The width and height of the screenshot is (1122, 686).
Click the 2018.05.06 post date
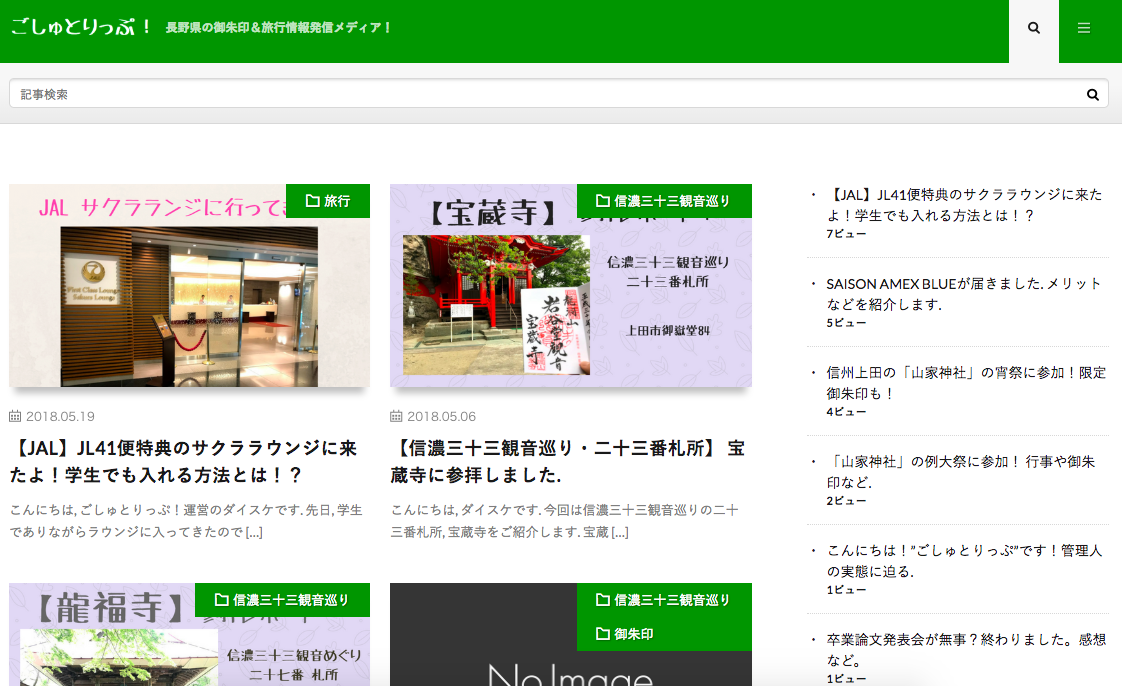click(442, 416)
